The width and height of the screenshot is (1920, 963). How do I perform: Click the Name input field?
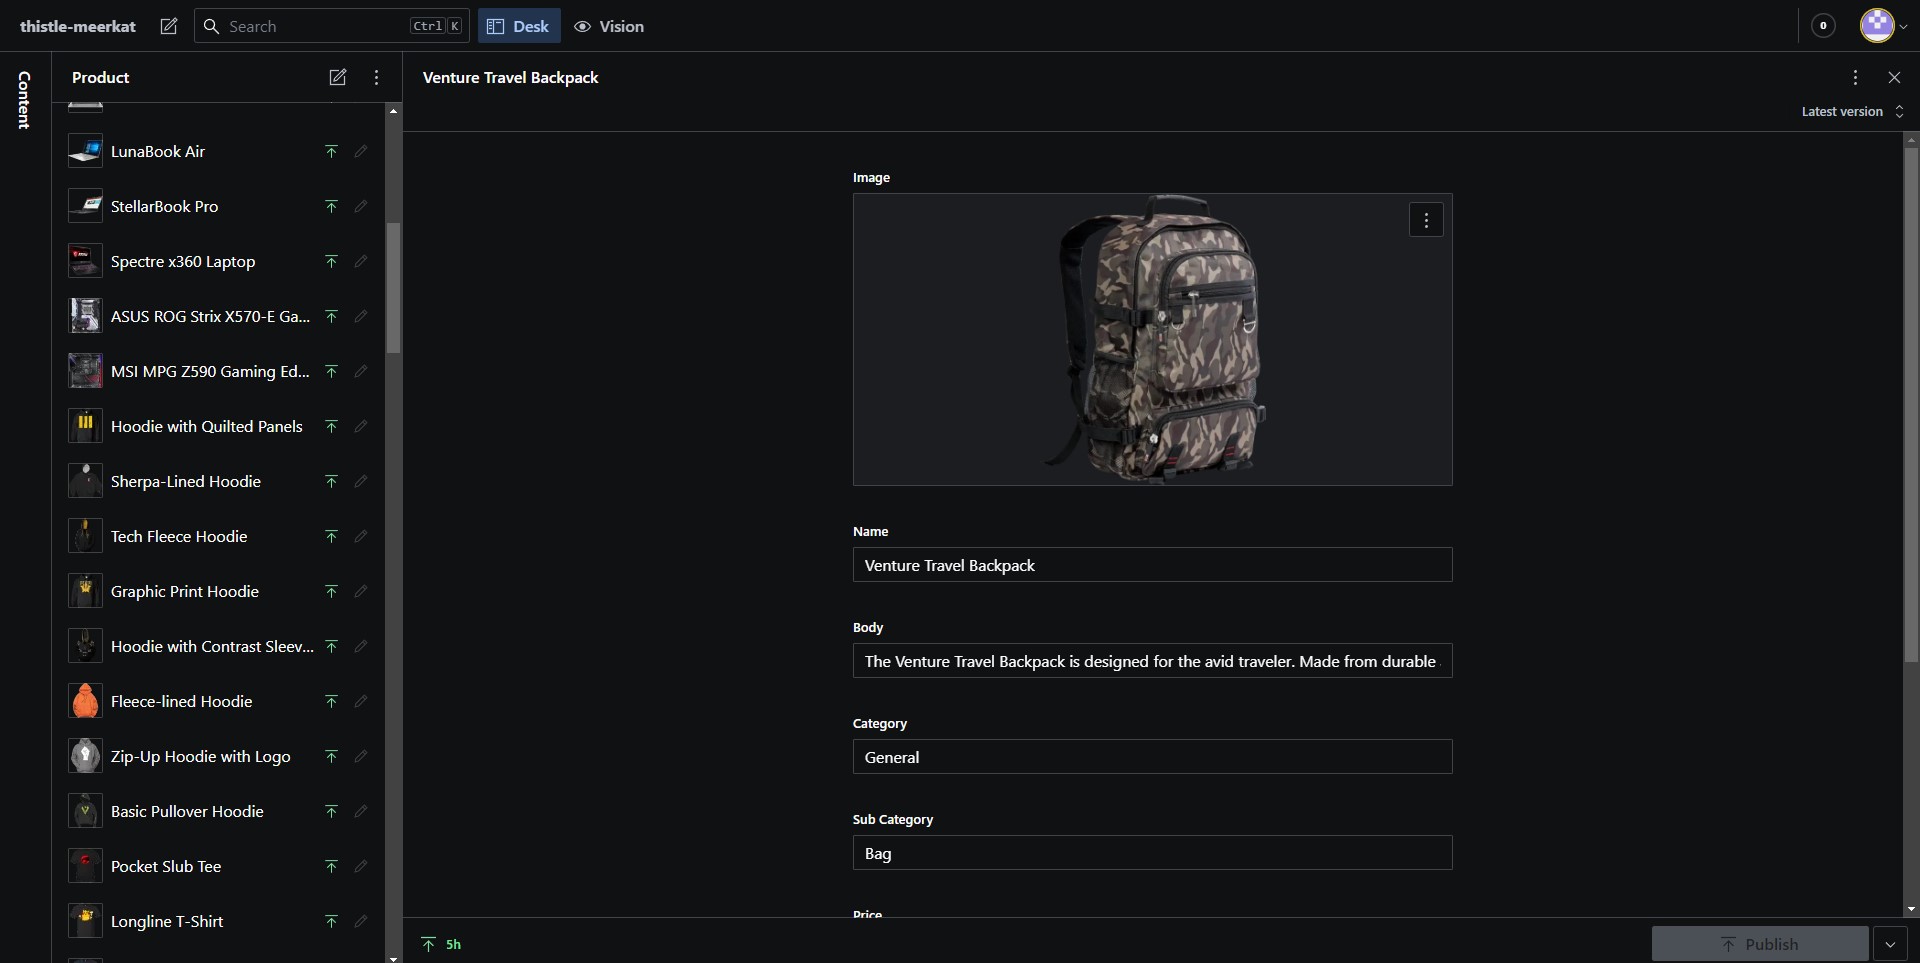pos(1150,565)
